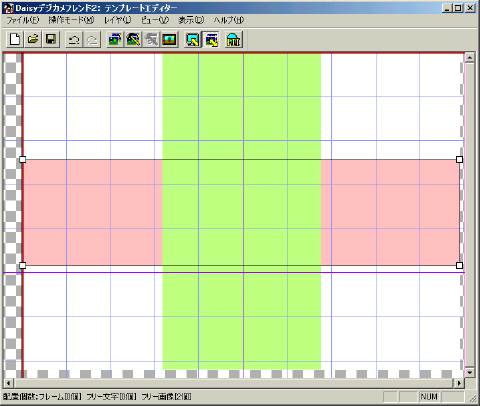Image resolution: width=480 pixels, height=406 pixels.
Task: Click the stacked pictures icon after redo
Action: (115, 40)
